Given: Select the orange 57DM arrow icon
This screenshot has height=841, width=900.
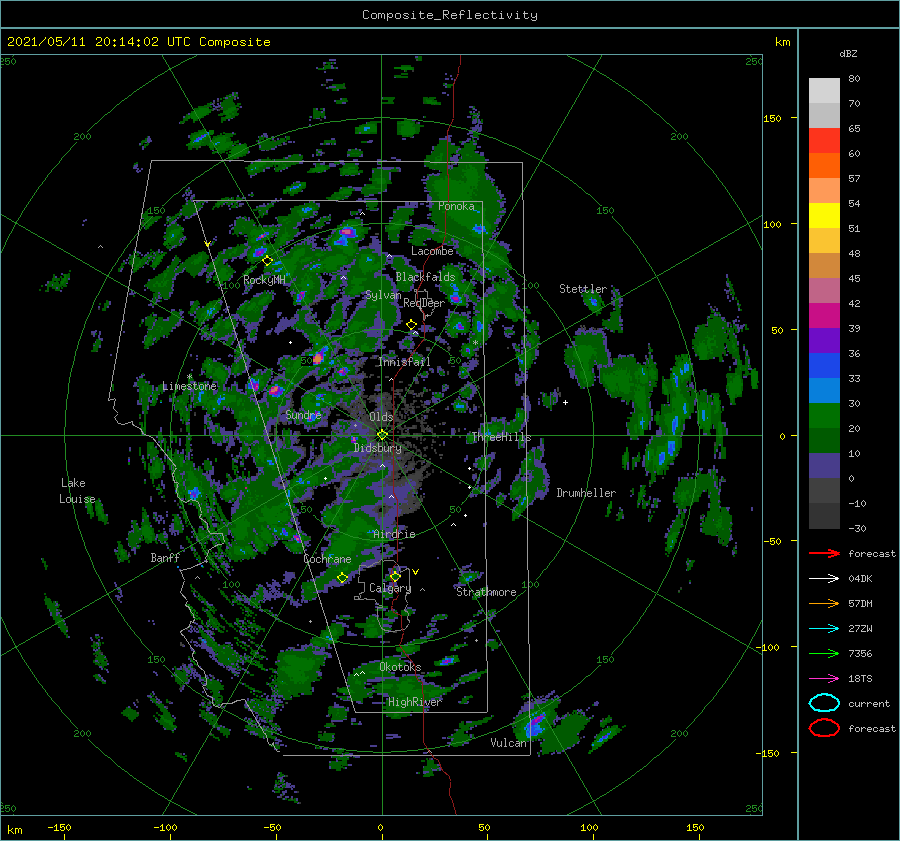Looking at the screenshot, I should pyautogui.click(x=824, y=603).
